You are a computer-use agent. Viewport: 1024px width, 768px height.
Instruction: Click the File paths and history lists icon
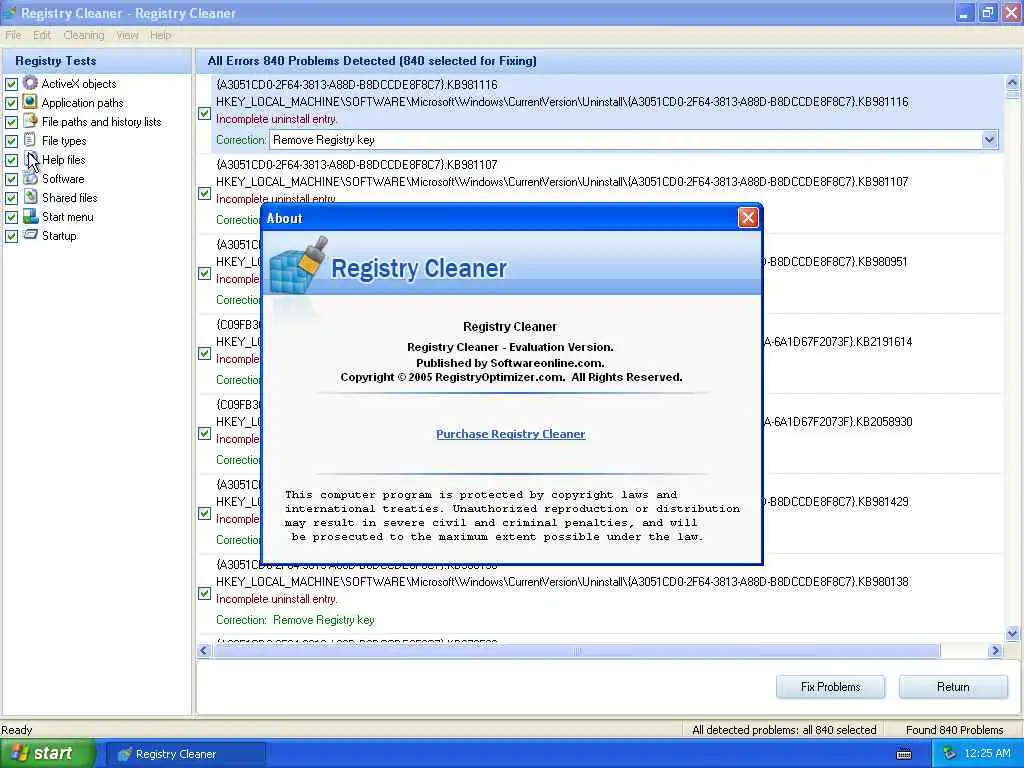(x=30, y=121)
